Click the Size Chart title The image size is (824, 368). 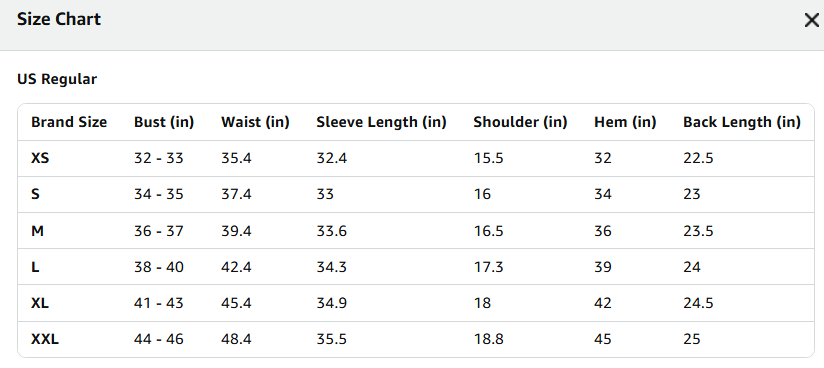point(59,19)
